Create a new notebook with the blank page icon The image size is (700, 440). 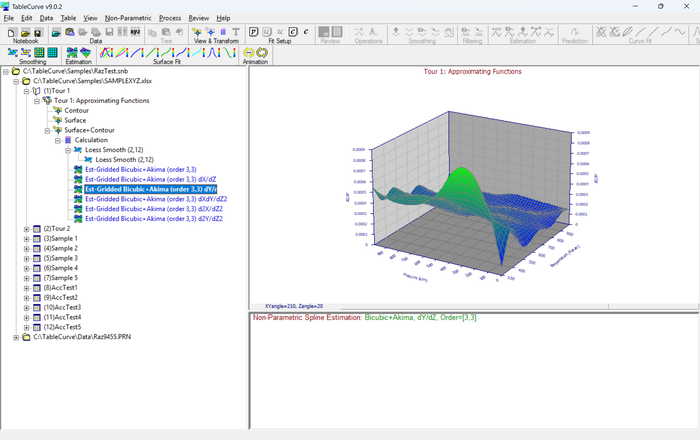12,33
